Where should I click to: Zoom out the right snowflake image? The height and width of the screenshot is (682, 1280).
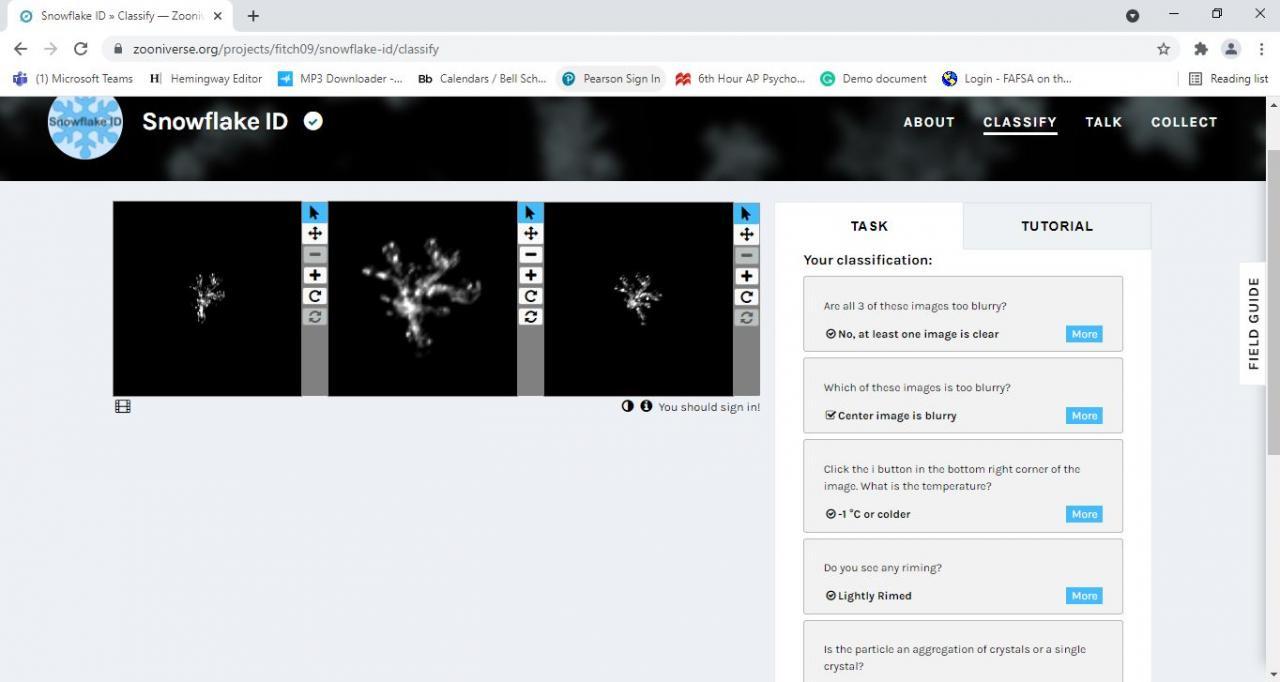click(x=746, y=255)
